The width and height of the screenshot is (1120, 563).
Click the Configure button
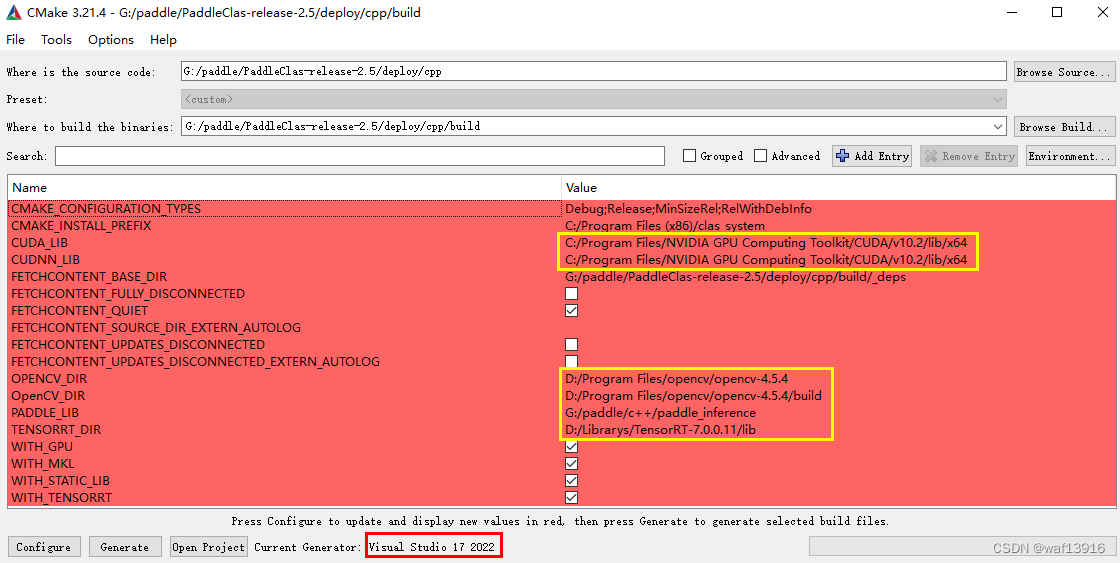coord(44,547)
